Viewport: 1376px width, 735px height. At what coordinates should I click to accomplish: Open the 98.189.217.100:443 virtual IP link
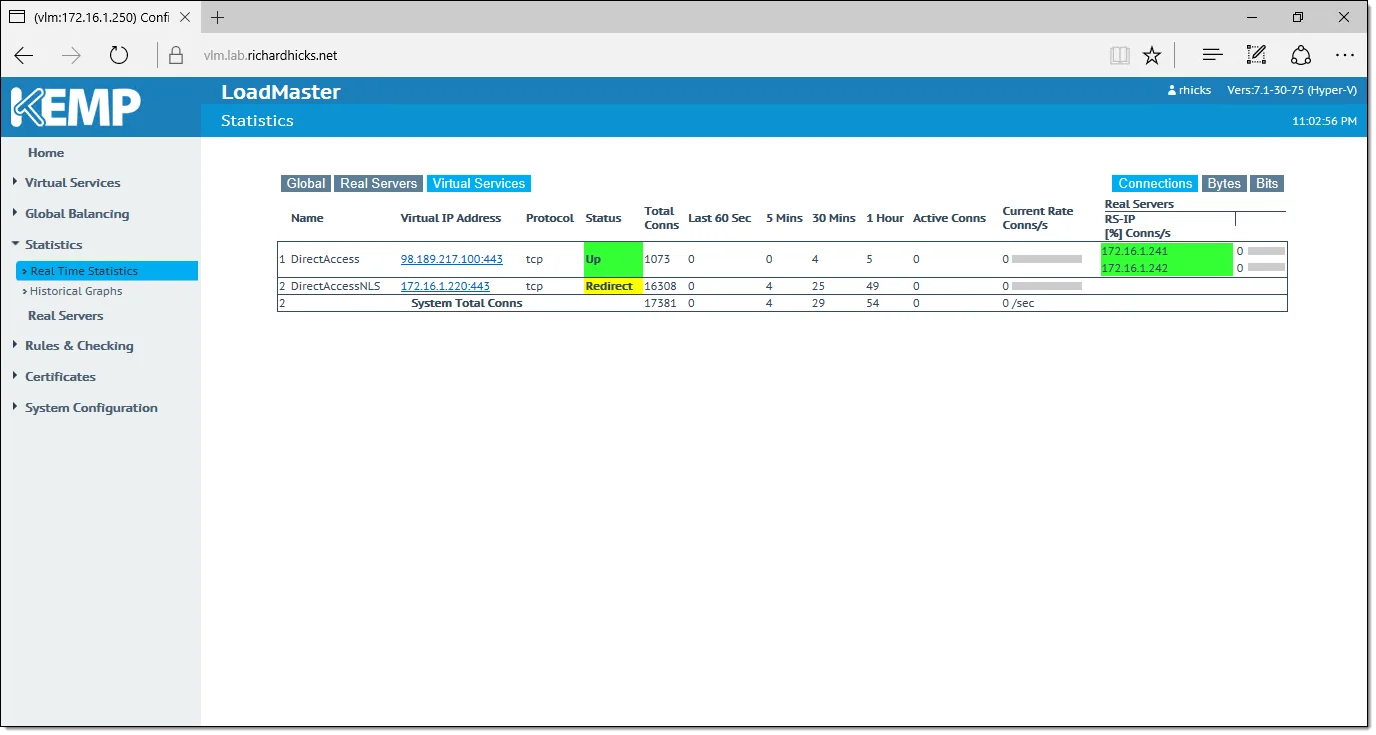[451, 259]
